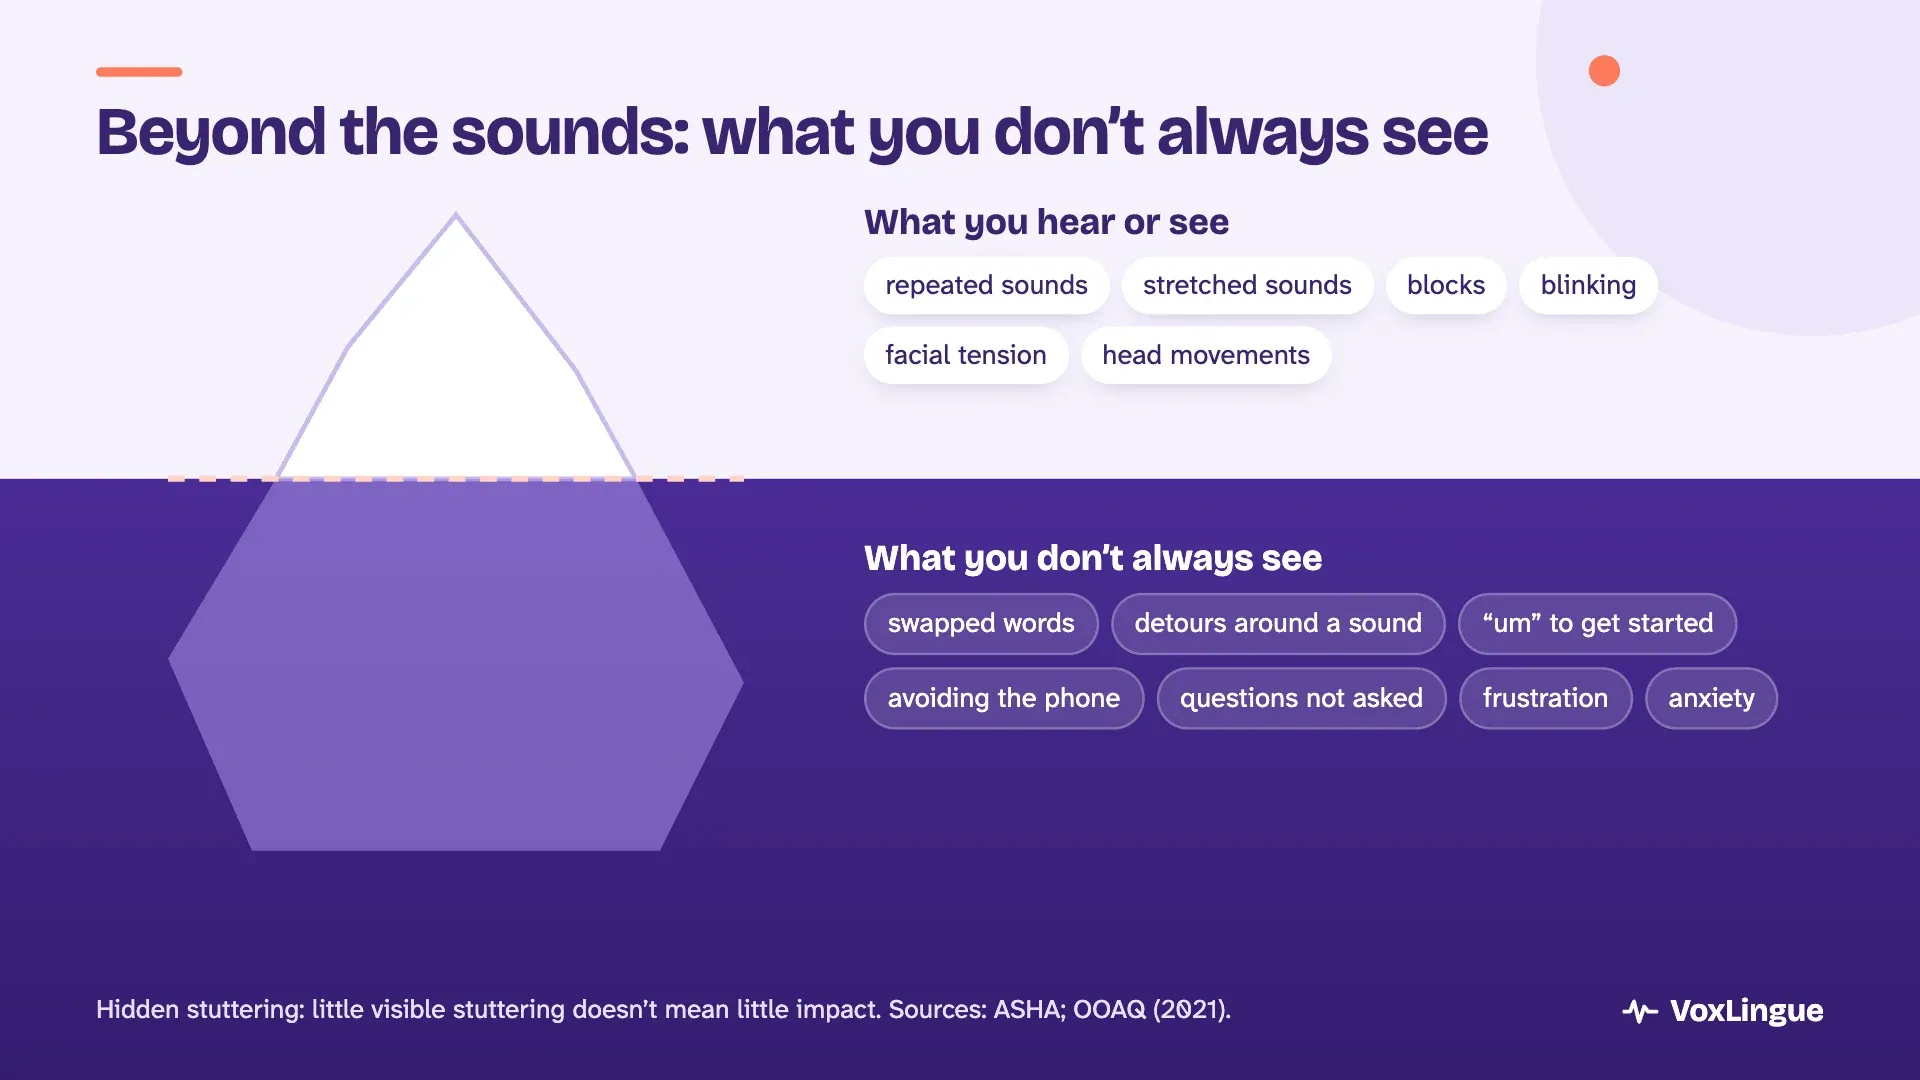Select the 'swapped words' chip

click(981, 623)
